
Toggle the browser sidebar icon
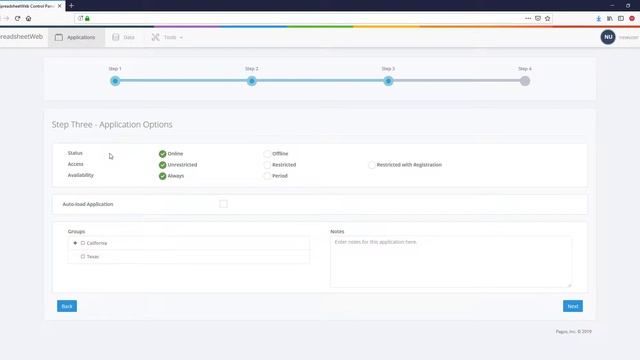[621, 18]
